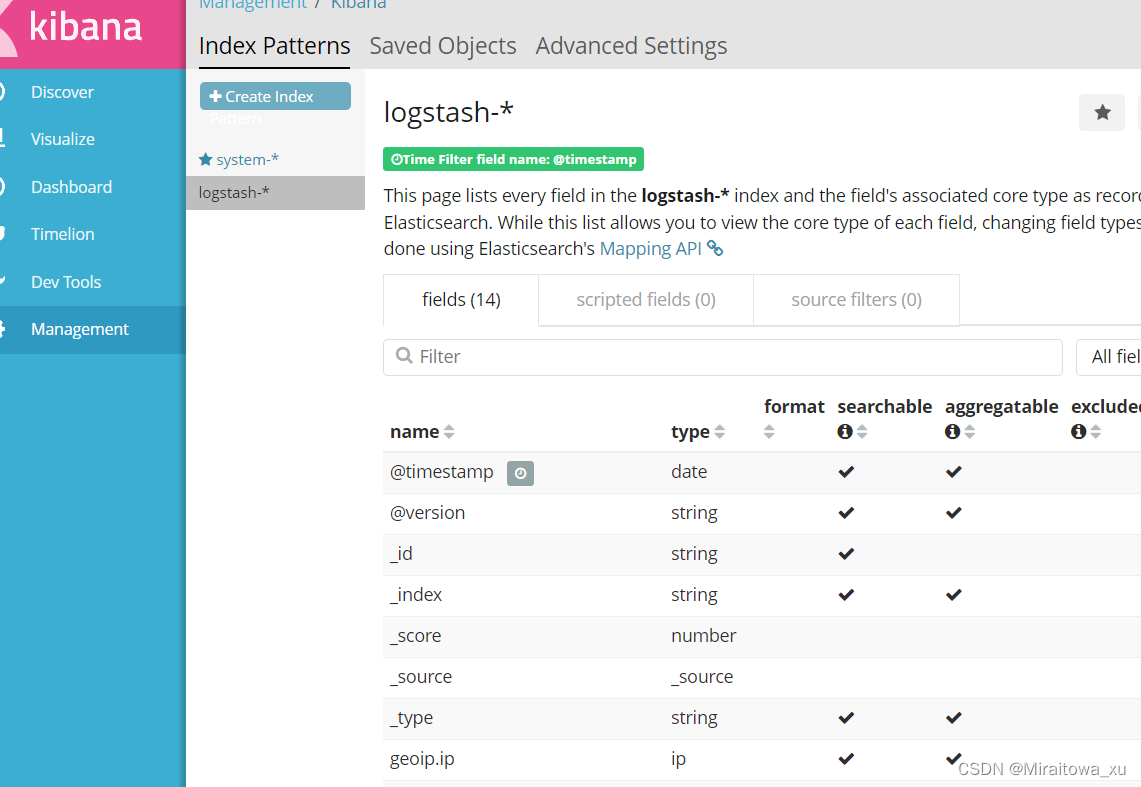Sort by searchable column arrows
Image resolution: width=1141 pixels, height=787 pixels.
(862, 432)
